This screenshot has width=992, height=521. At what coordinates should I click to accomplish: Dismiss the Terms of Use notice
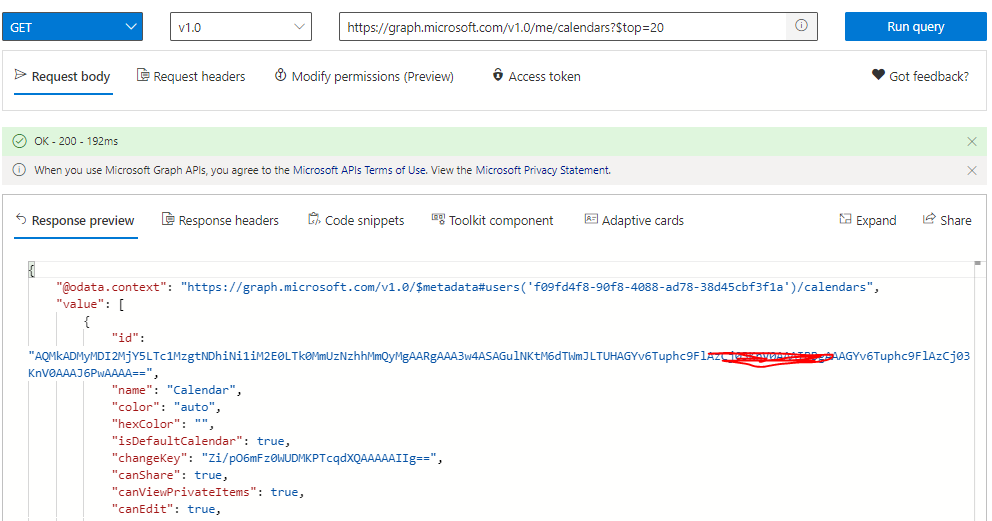tap(972, 171)
